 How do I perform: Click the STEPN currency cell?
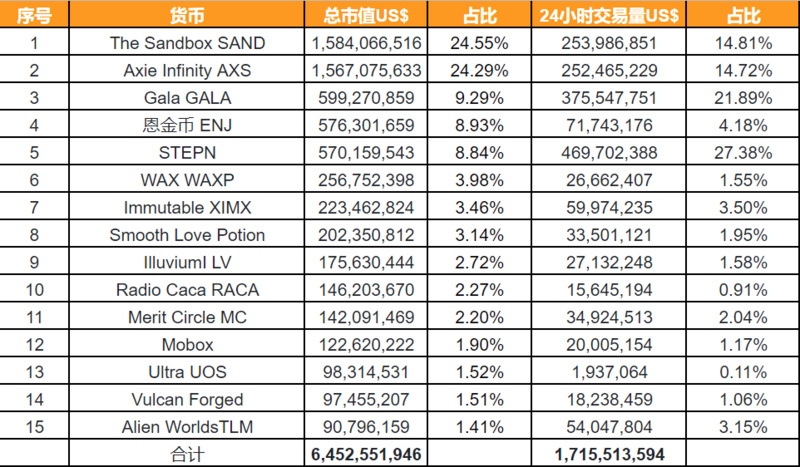pyautogui.click(x=187, y=153)
